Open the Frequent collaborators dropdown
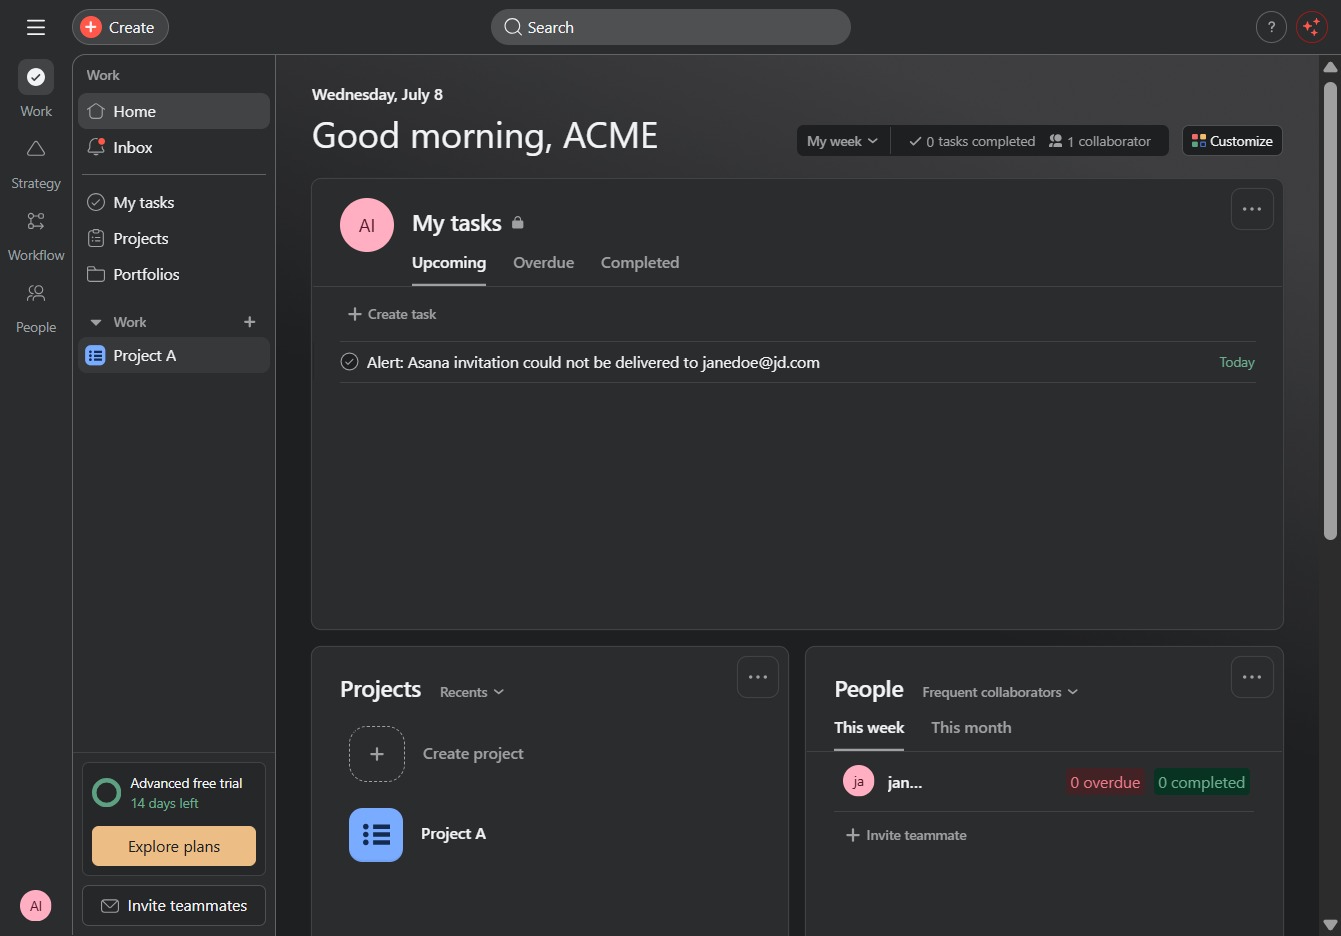The image size is (1341, 936). click(x=1000, y=692)
